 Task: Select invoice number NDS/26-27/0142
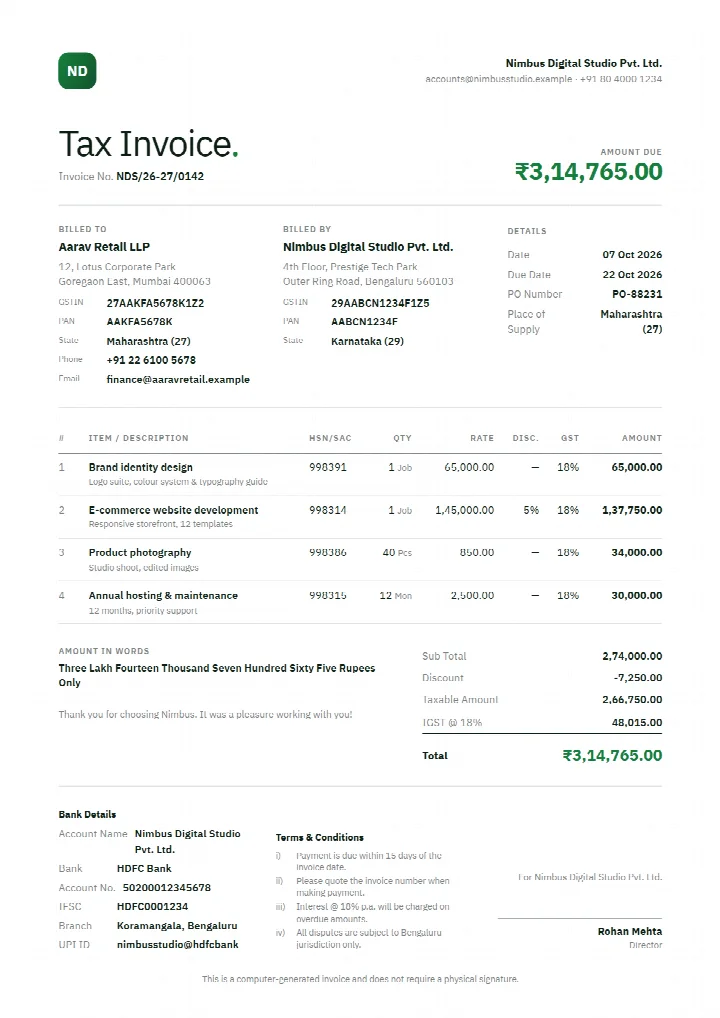pos(160,176)
